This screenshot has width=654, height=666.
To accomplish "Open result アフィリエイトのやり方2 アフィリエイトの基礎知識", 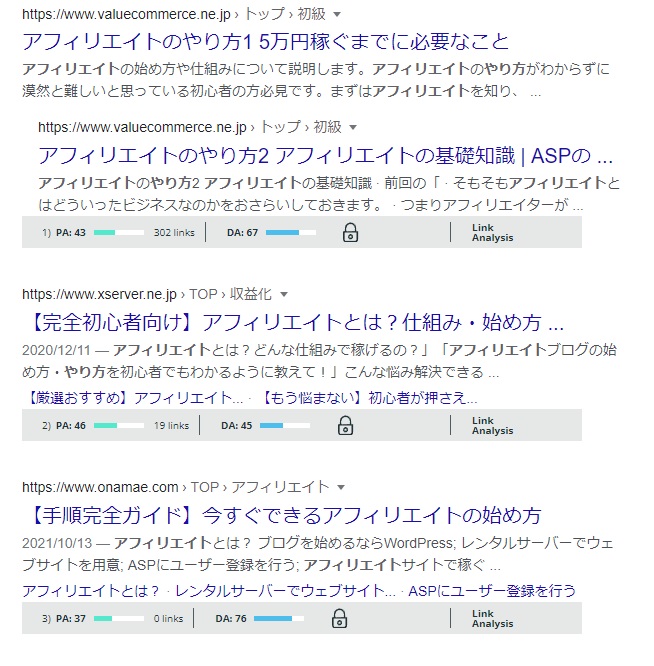I will pos(325,155).
